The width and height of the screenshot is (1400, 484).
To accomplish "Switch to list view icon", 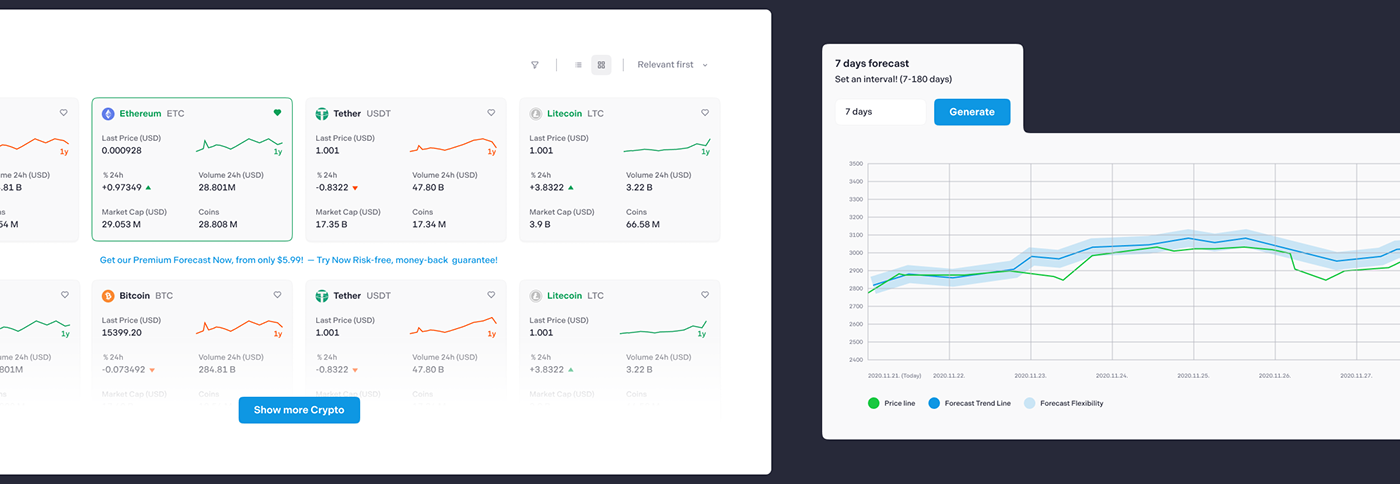I will point(578,65).
